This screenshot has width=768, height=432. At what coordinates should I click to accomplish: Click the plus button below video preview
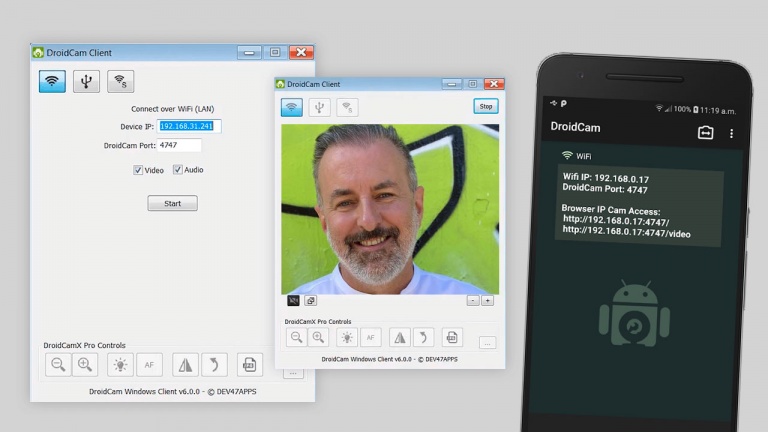[x=487, y=300]
